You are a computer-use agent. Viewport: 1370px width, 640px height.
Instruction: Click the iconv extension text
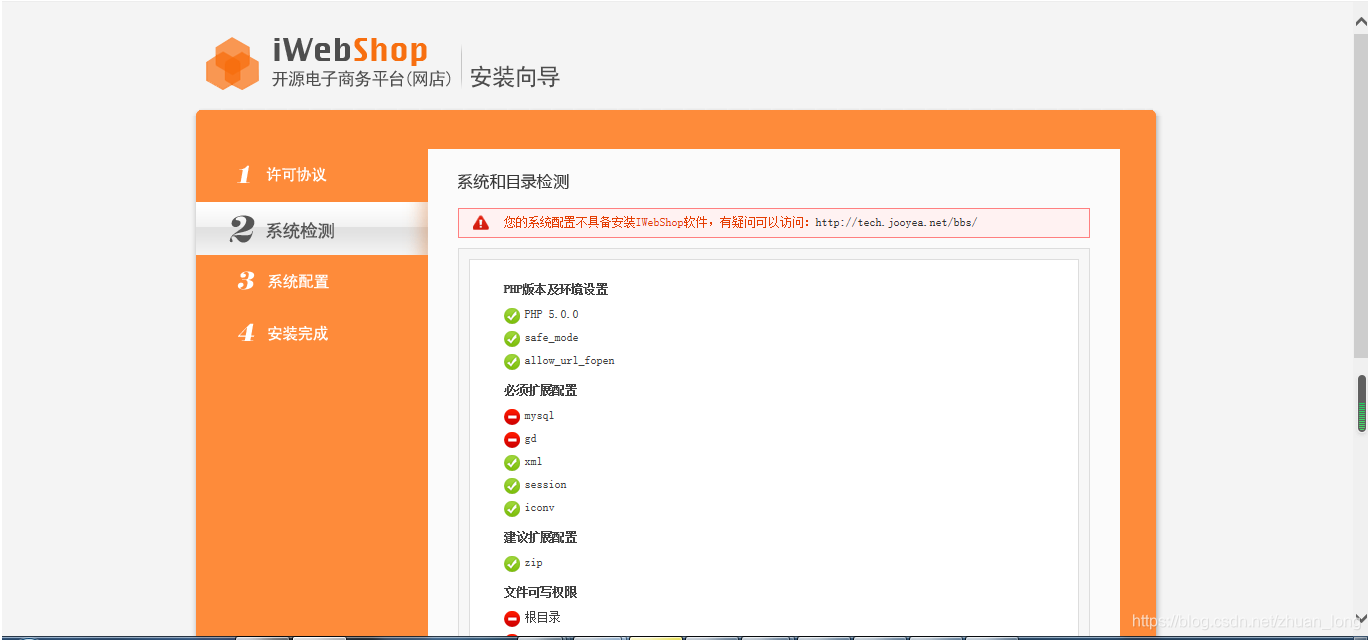539,508
